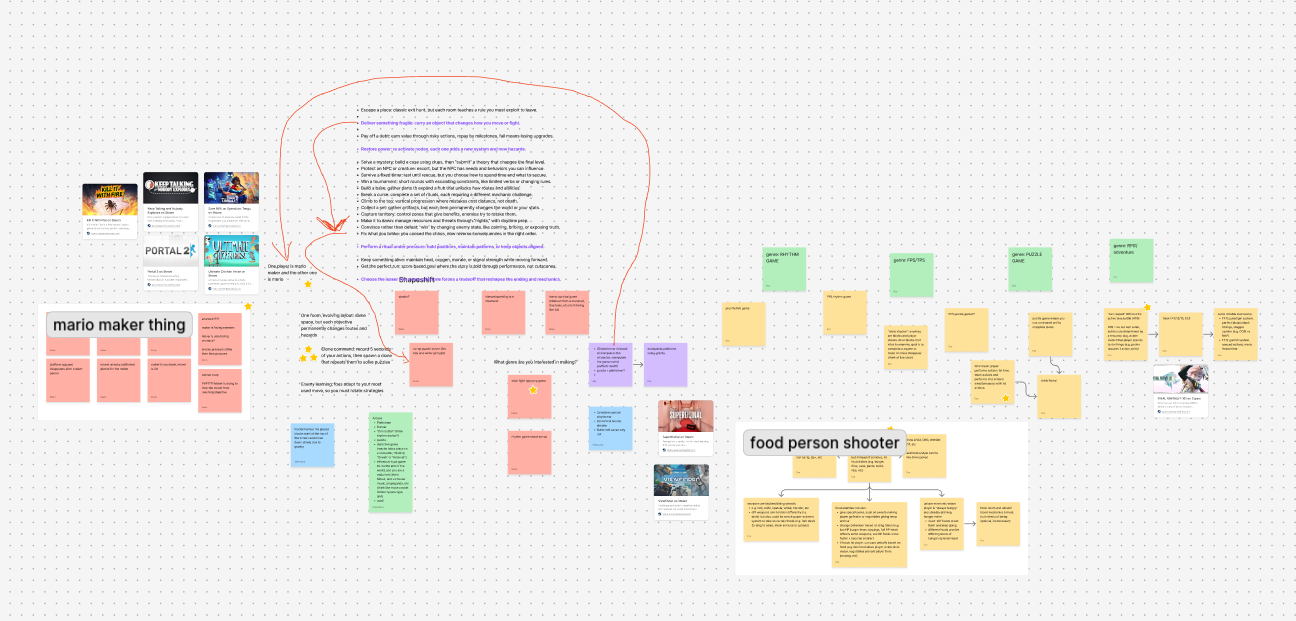The width and height of the screenshot is (1296, 621).
Task: Click the star stamp above the mario maker pink grid
Action: [246, 307]
